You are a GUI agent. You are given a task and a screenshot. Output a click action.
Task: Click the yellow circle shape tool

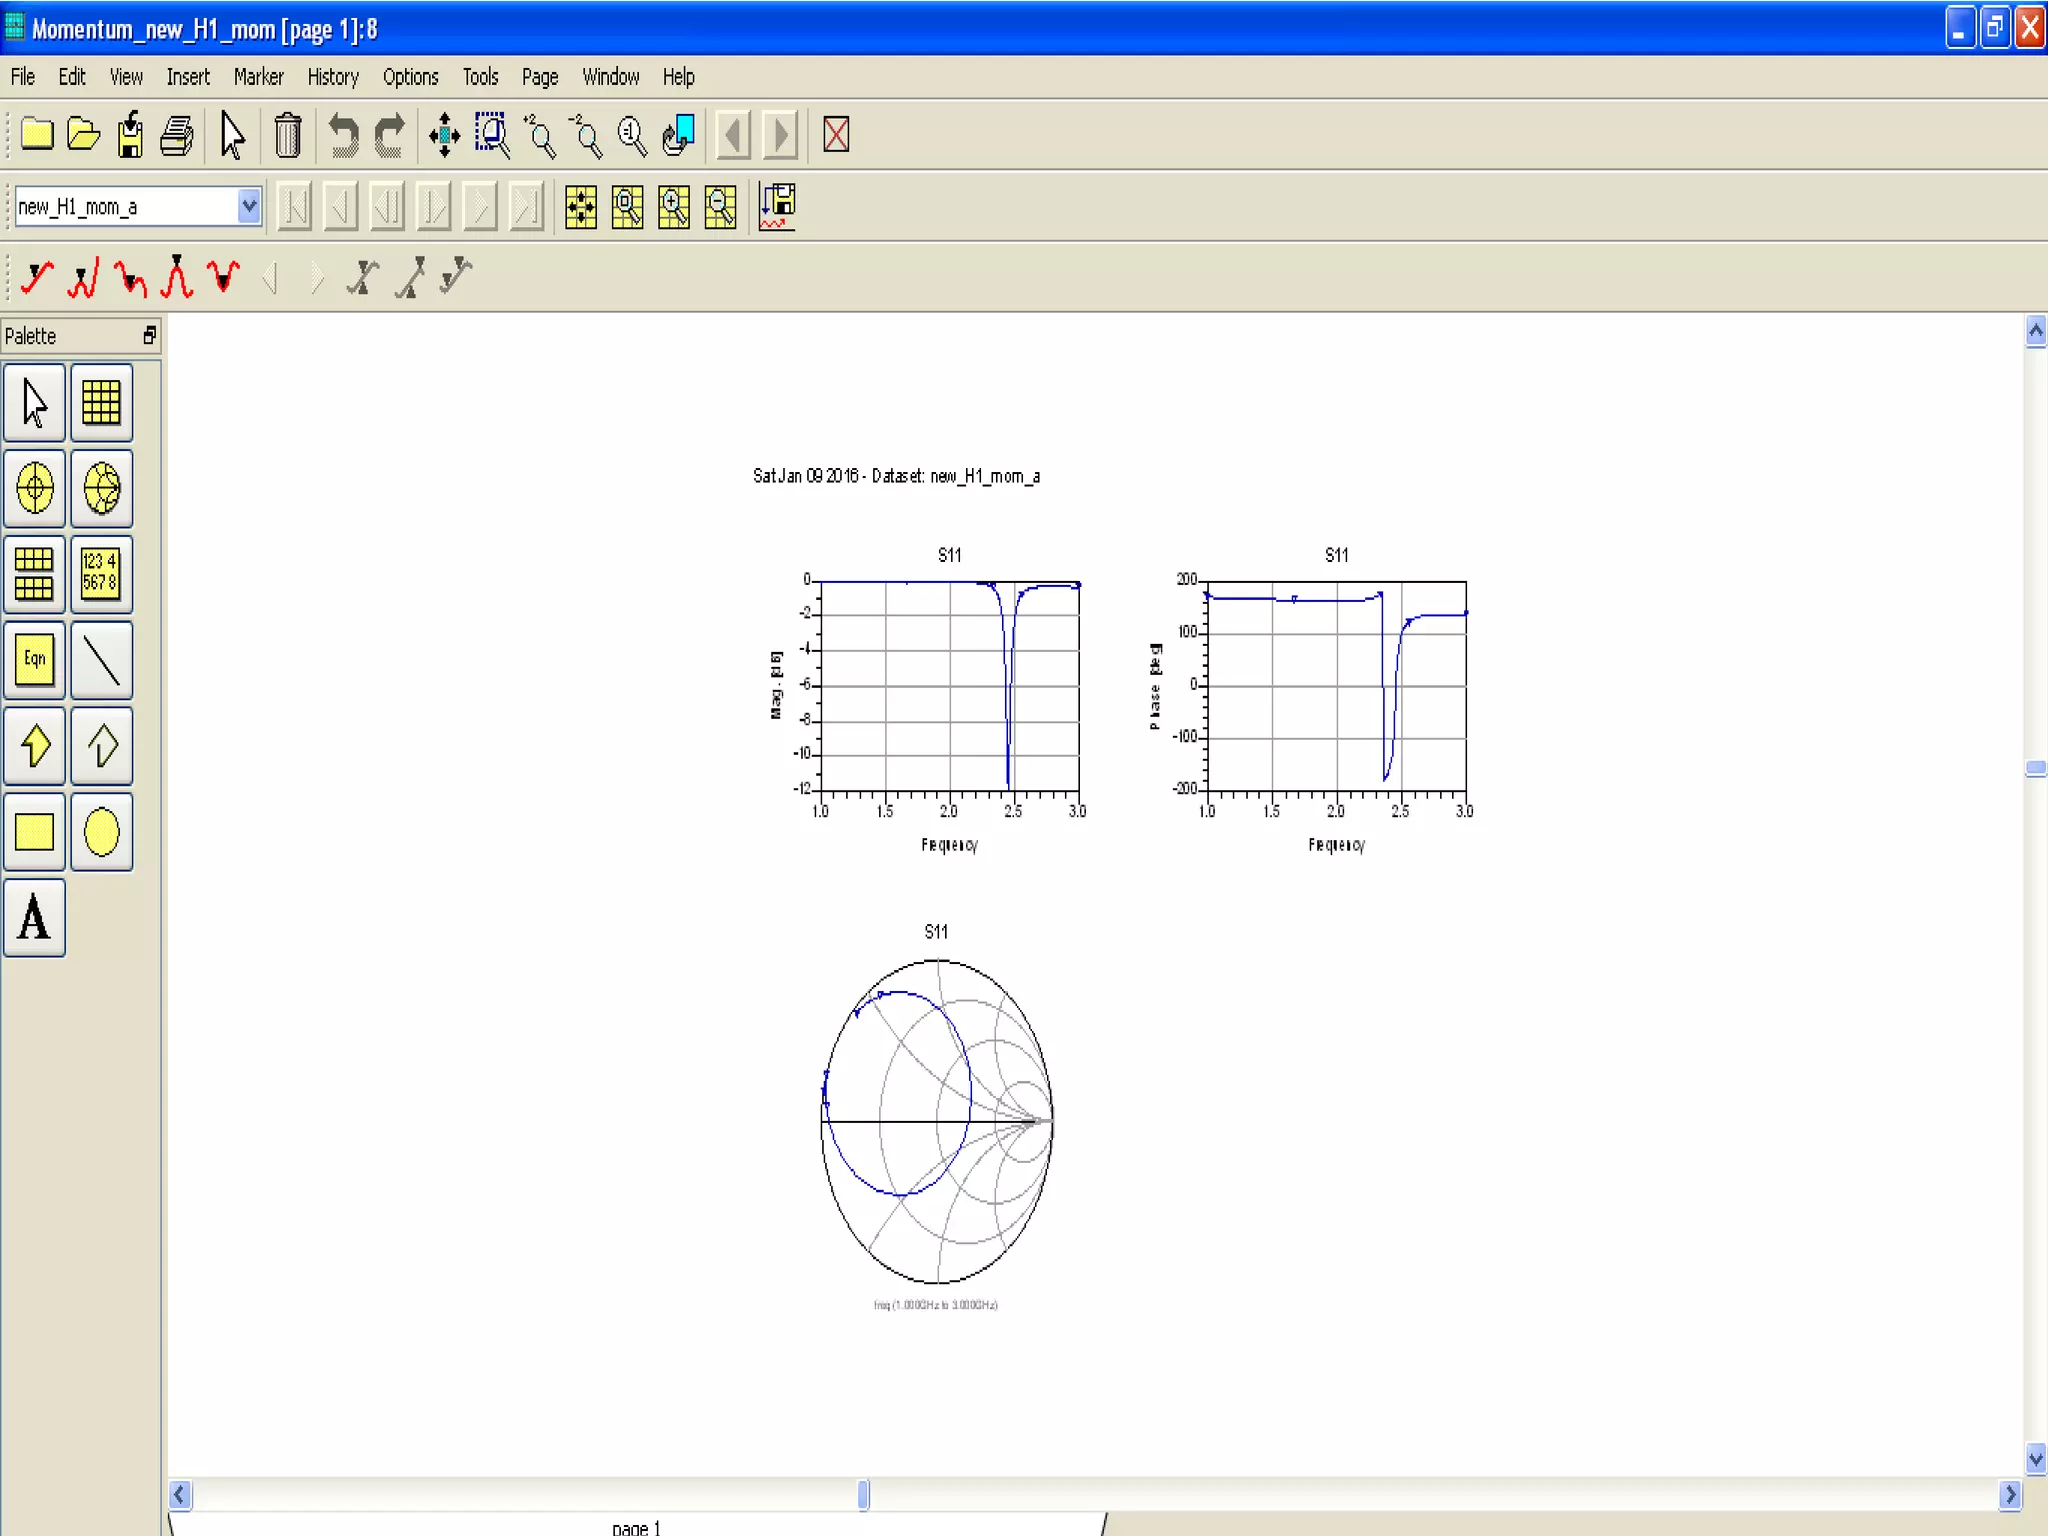pos(101,832)
